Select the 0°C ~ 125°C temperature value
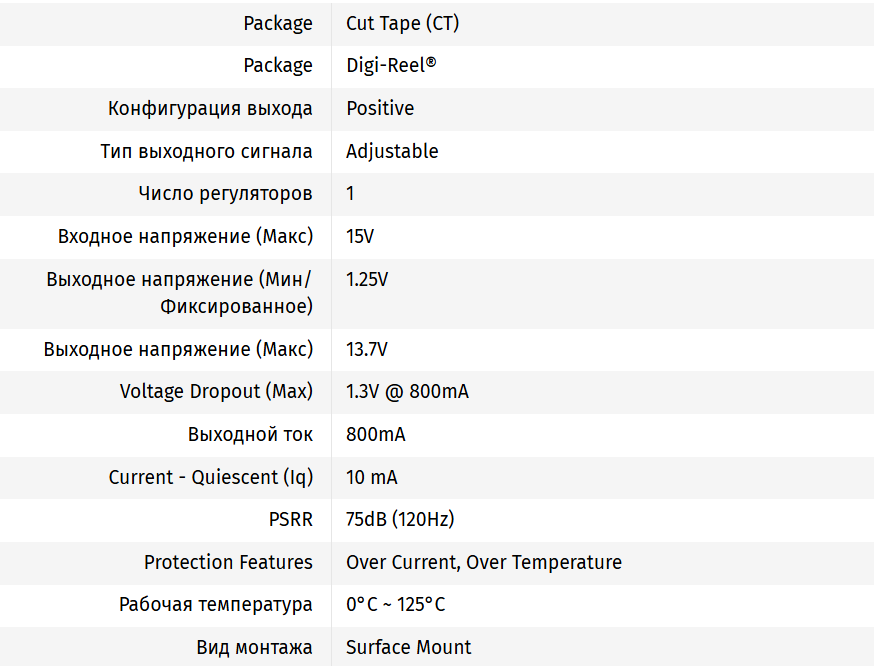The width and height of the screenshot is (874, 666). tap(396, 604)
